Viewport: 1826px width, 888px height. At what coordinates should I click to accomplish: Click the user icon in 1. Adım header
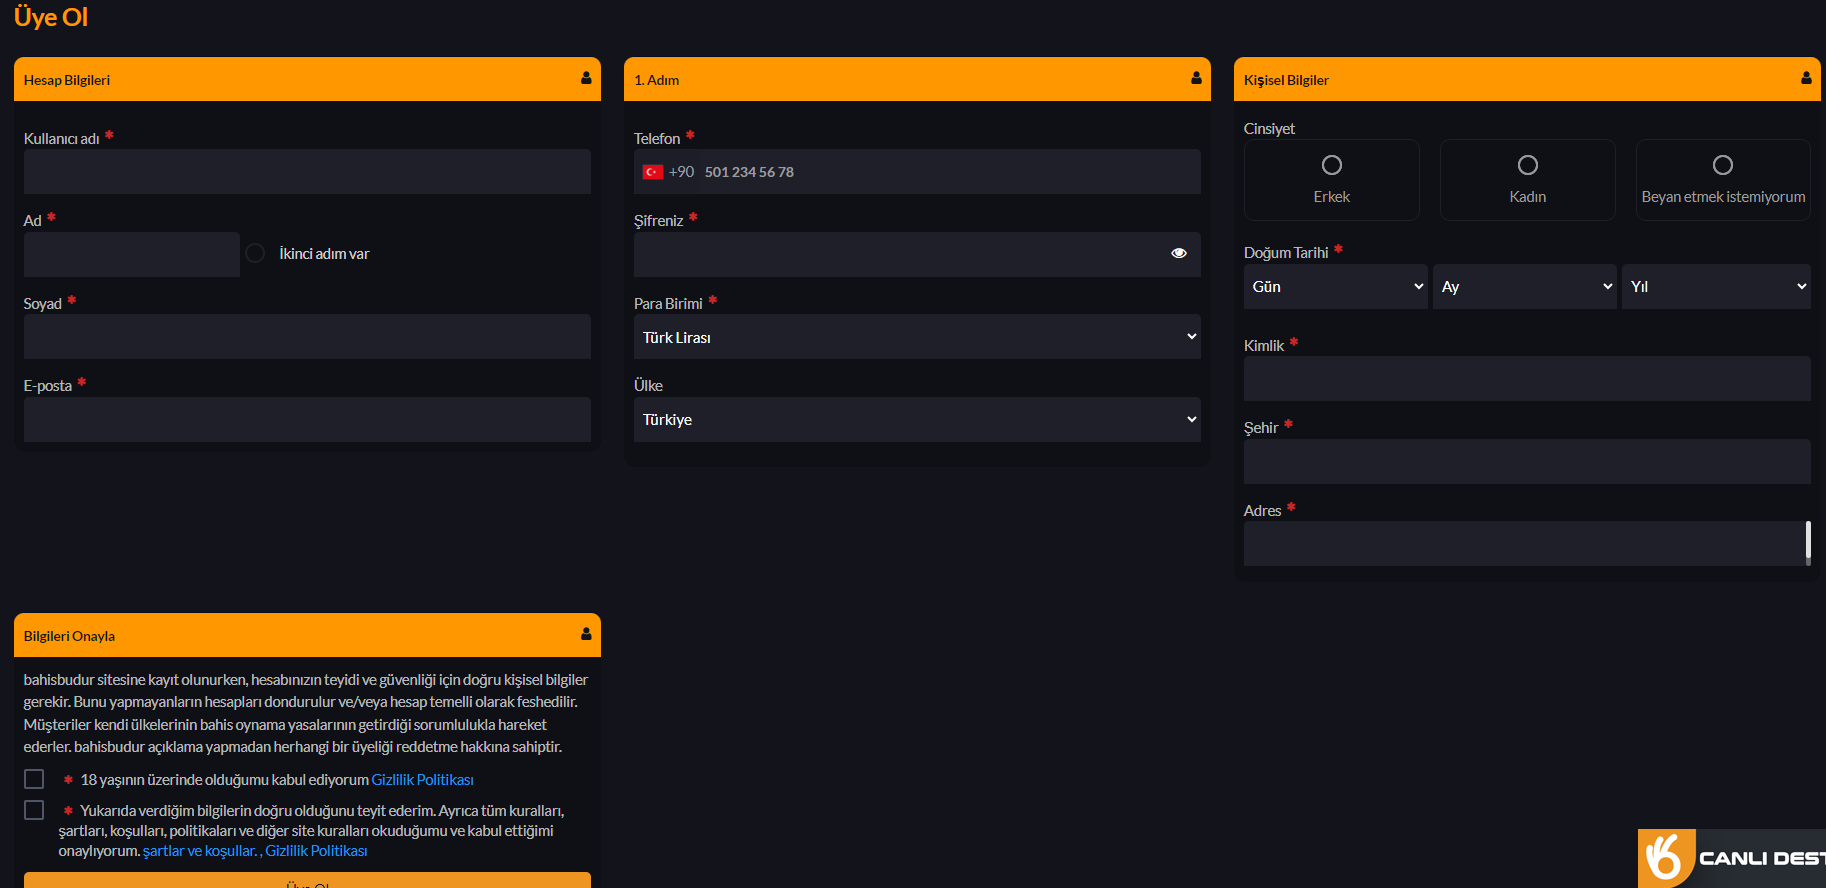tap(1196, 78)
